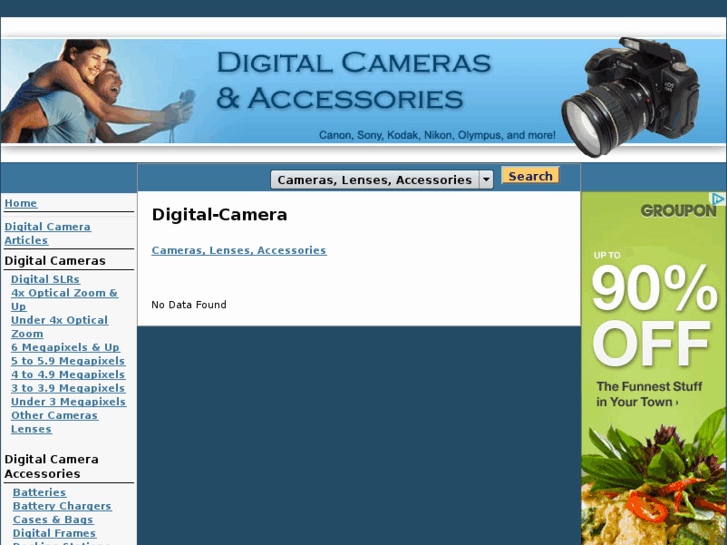The width and height of the screenshot is (727, 545).
Task: Click the Canon camera image in banner
Action: pos(630,96)
